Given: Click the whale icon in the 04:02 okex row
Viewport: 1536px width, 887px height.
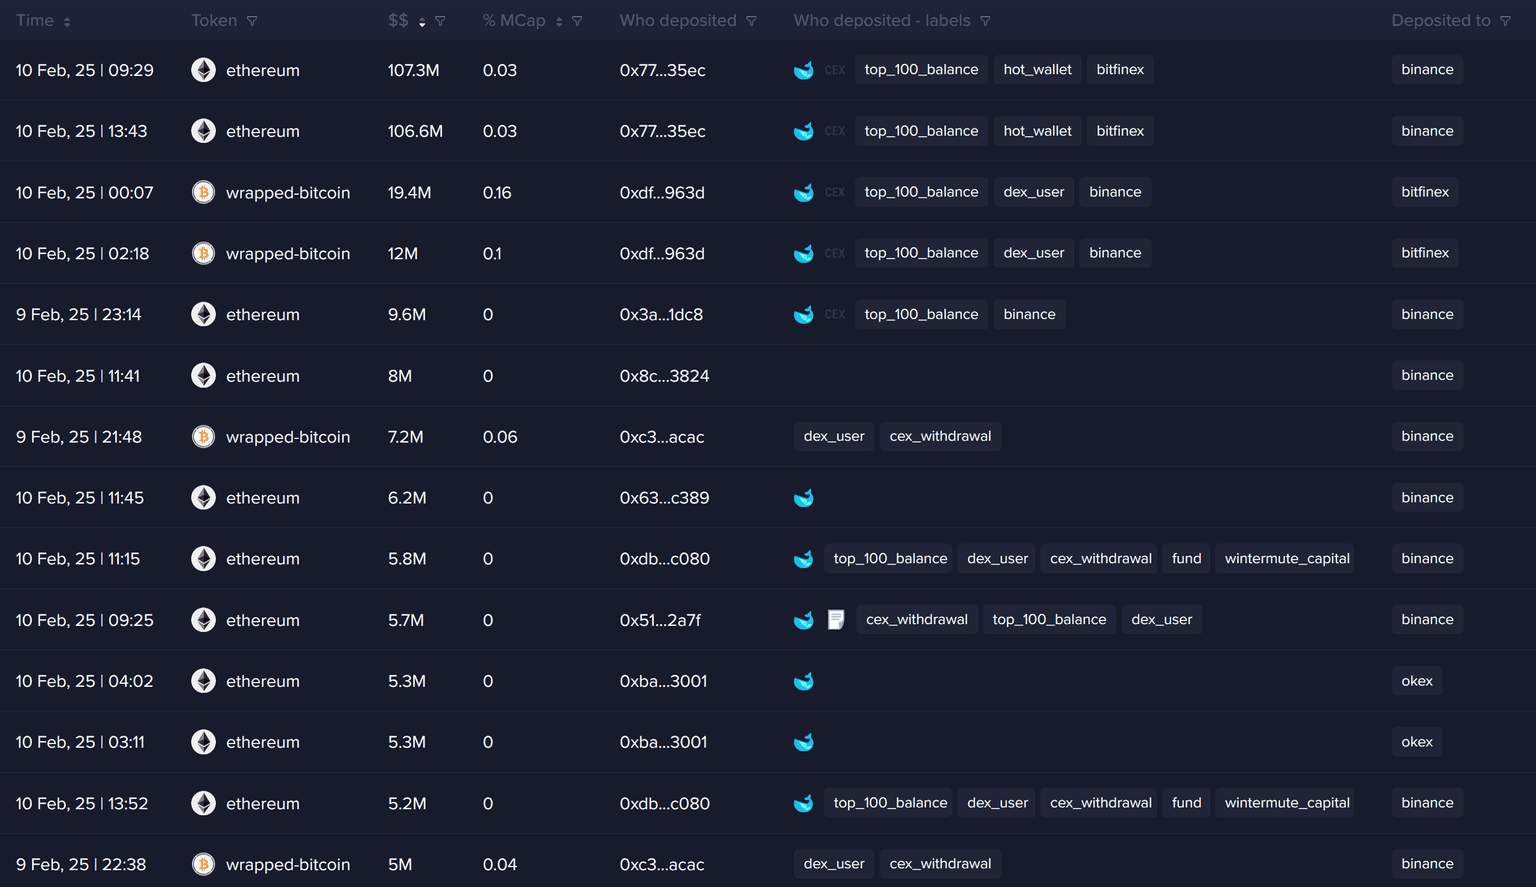Looking at the screenshot, I should click(803, 681).
